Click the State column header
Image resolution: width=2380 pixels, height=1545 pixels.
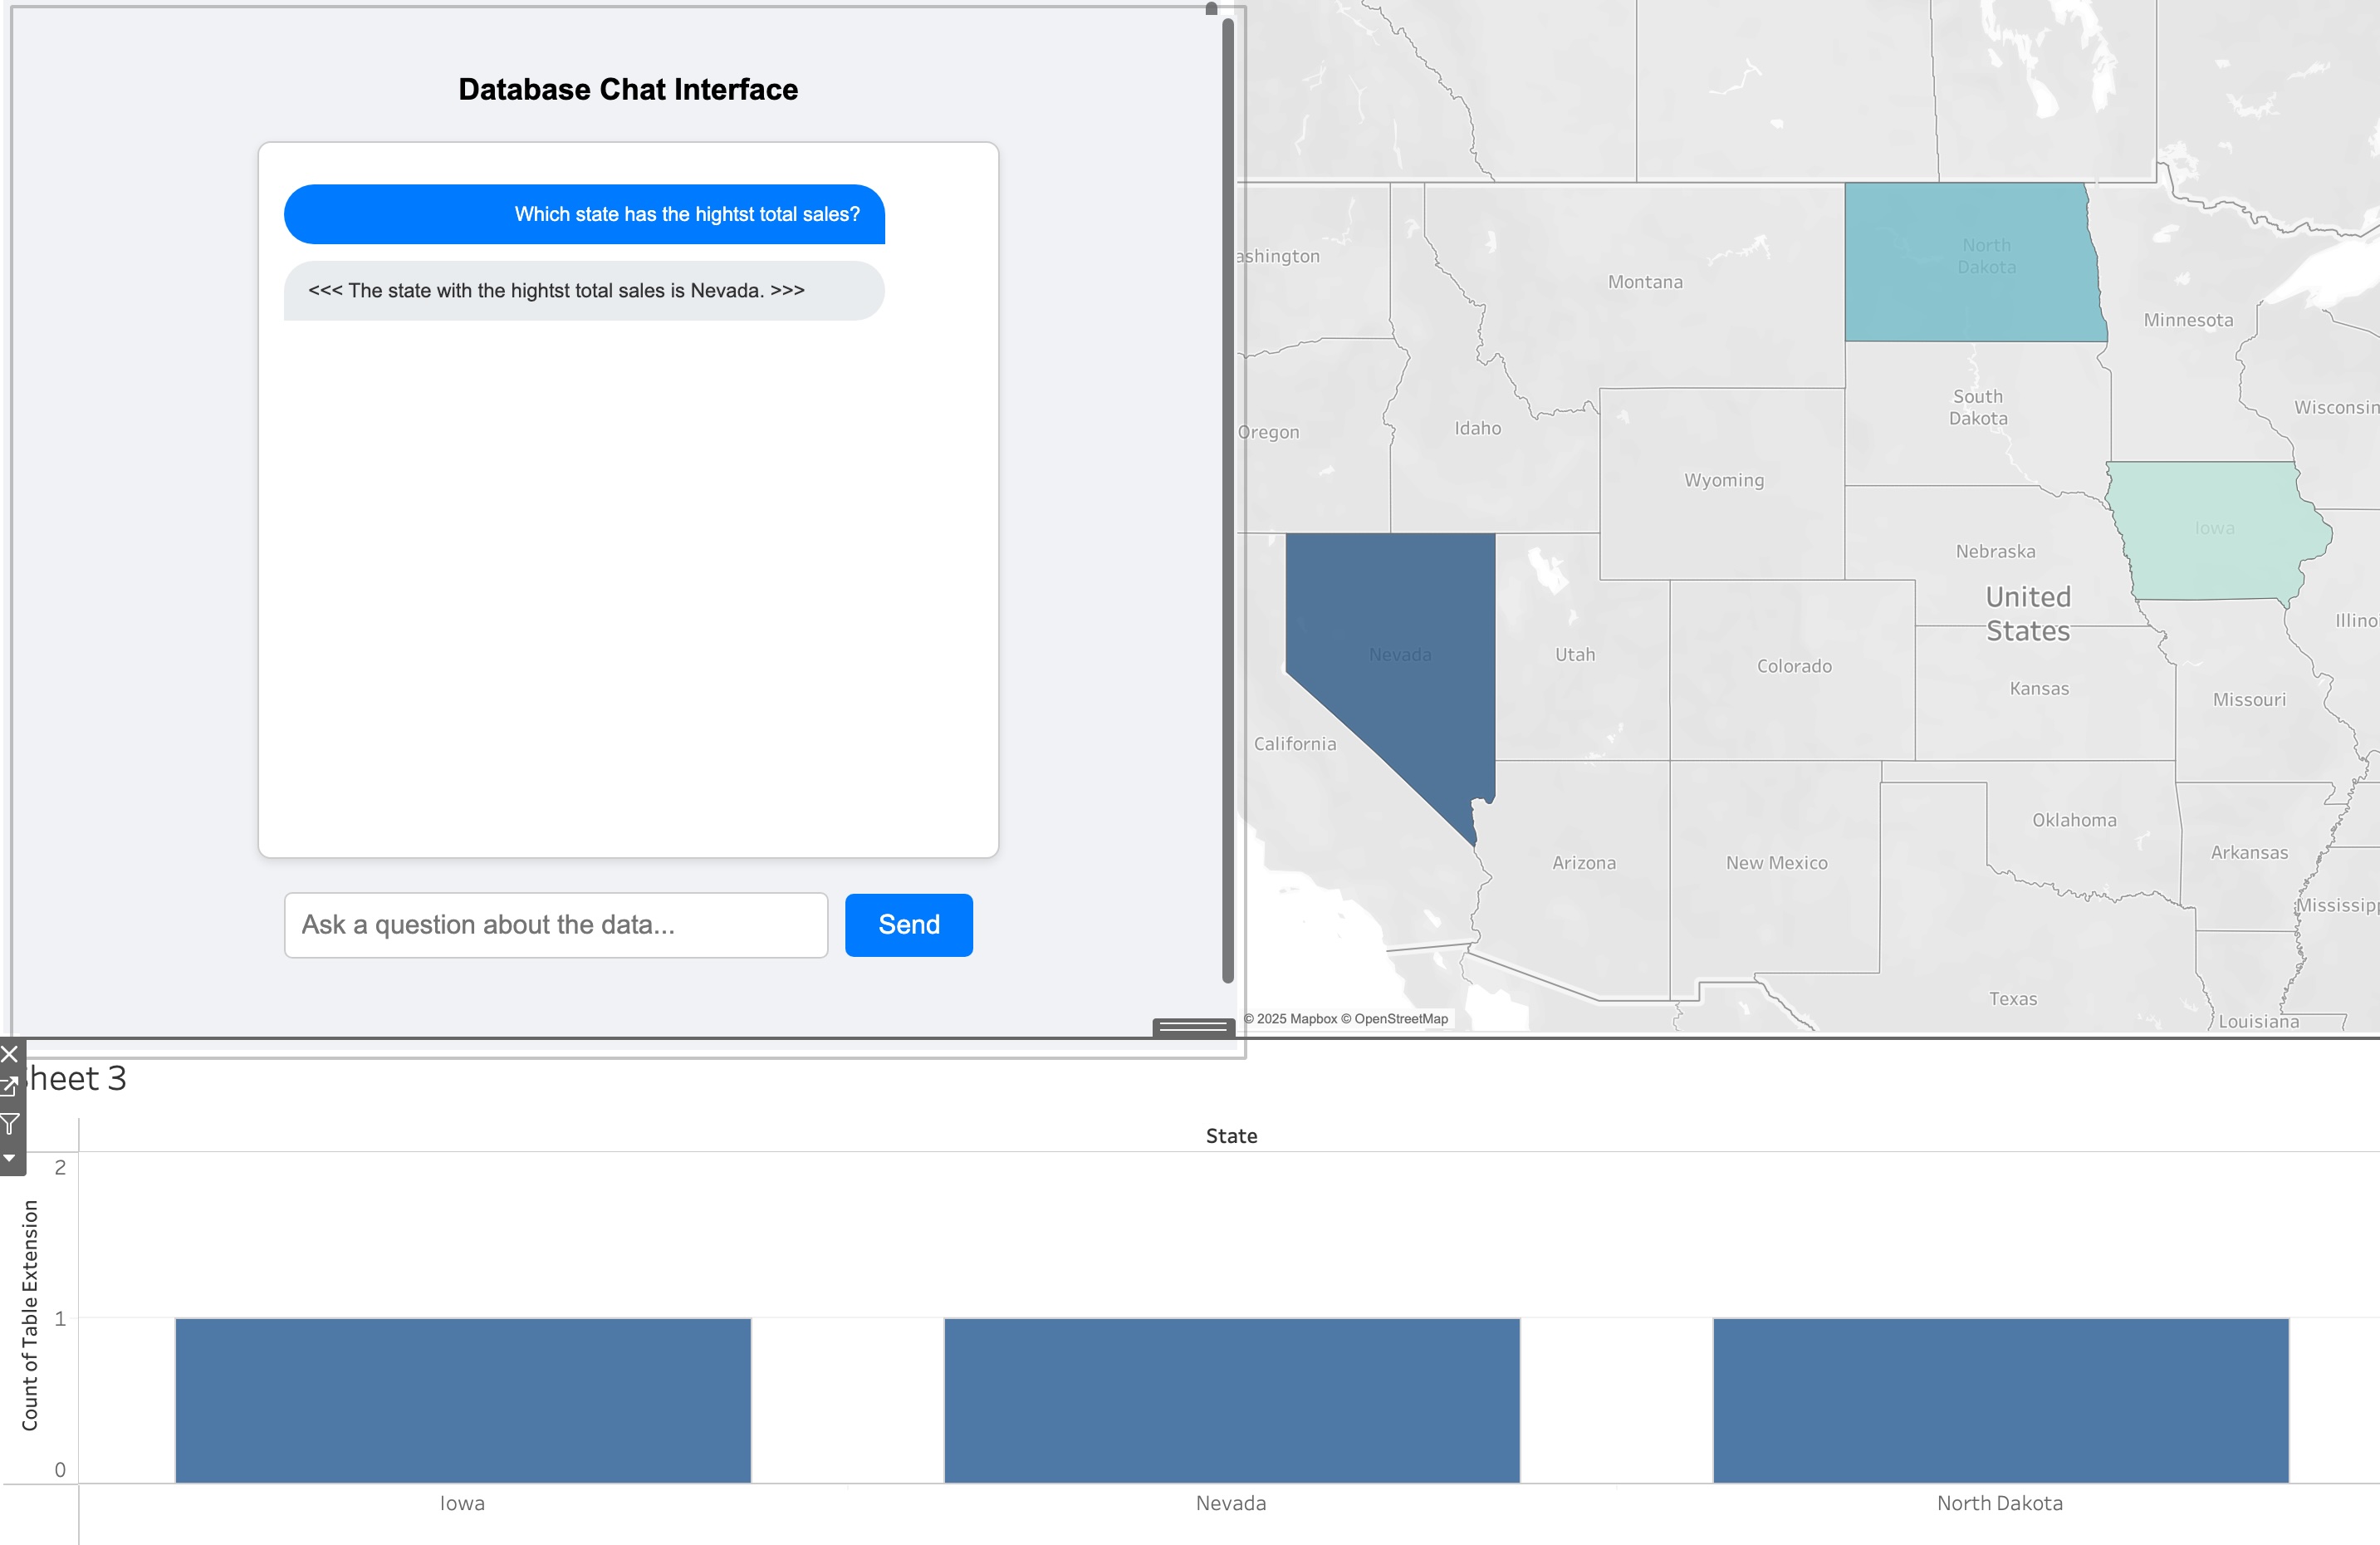[x=1231, y=1136]
